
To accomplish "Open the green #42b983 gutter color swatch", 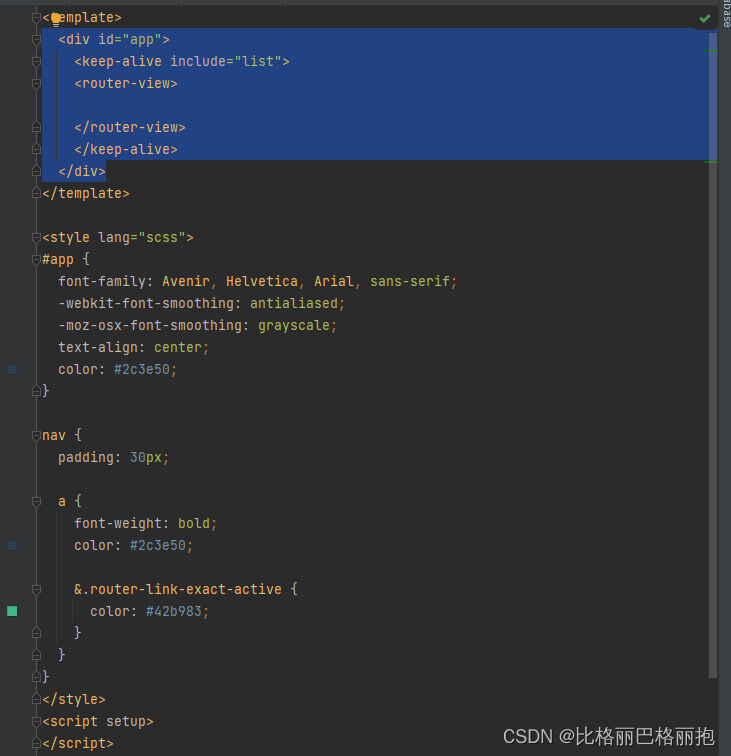I will 13,611.
